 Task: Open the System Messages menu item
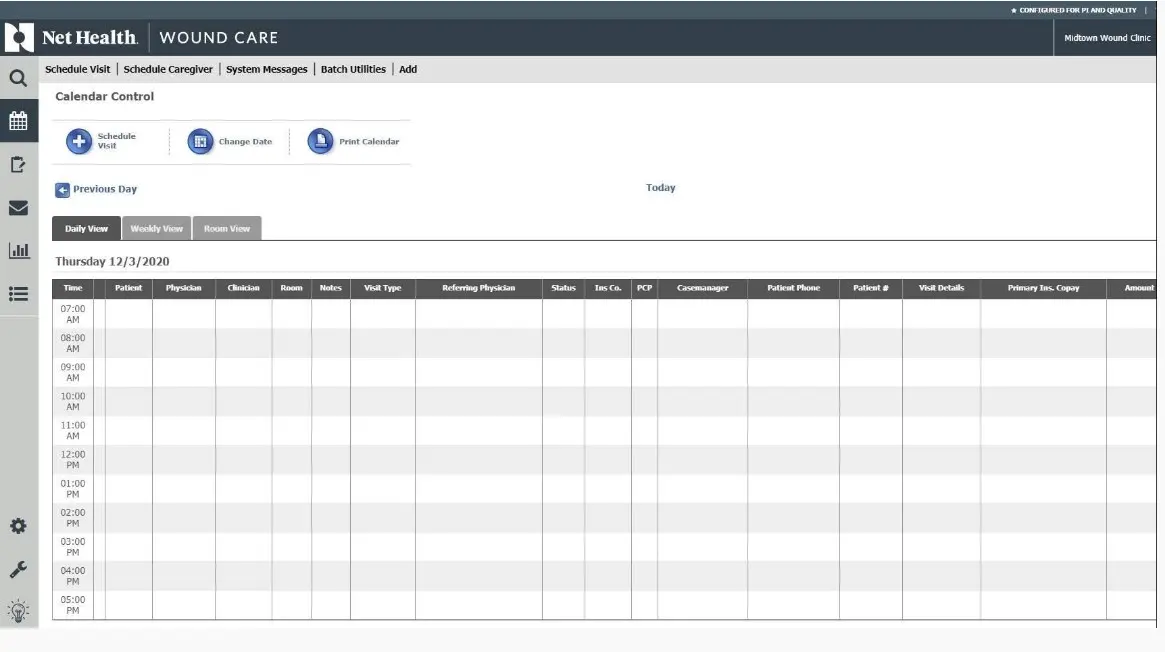tap(265, 69)
